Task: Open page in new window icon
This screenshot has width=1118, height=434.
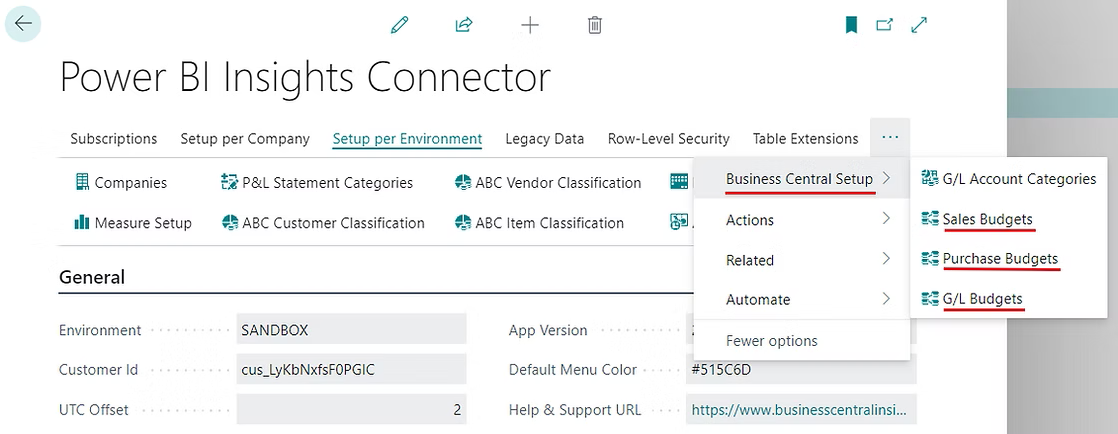Action: coord(884,25)
